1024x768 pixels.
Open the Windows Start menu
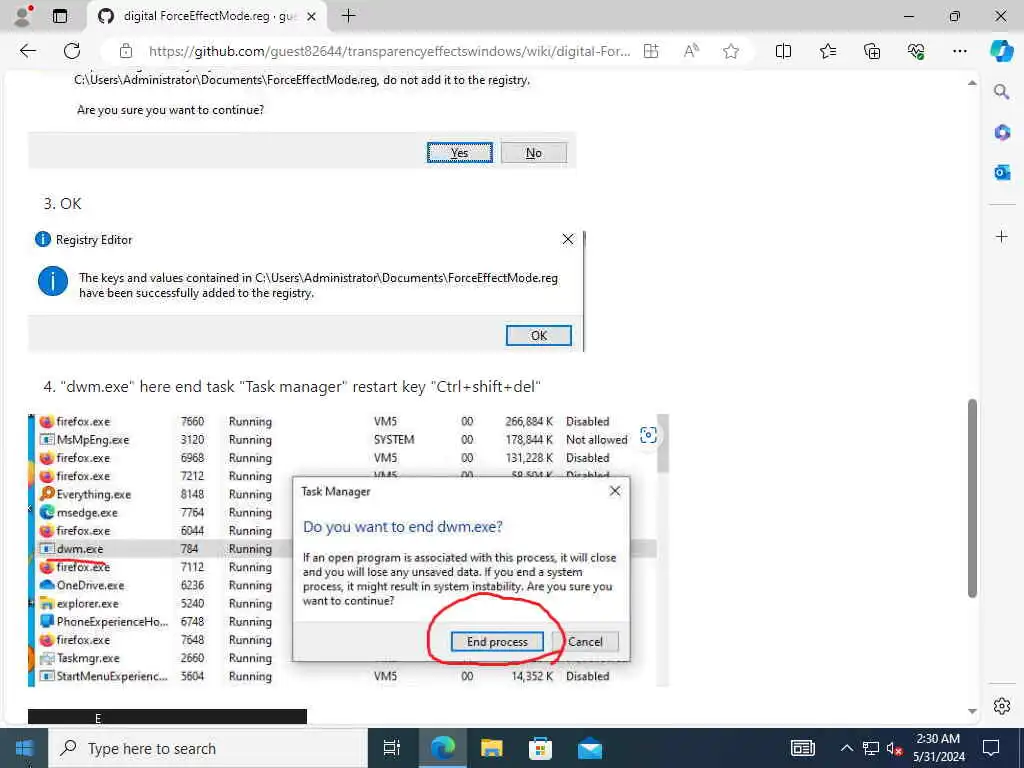coord(24,748)
